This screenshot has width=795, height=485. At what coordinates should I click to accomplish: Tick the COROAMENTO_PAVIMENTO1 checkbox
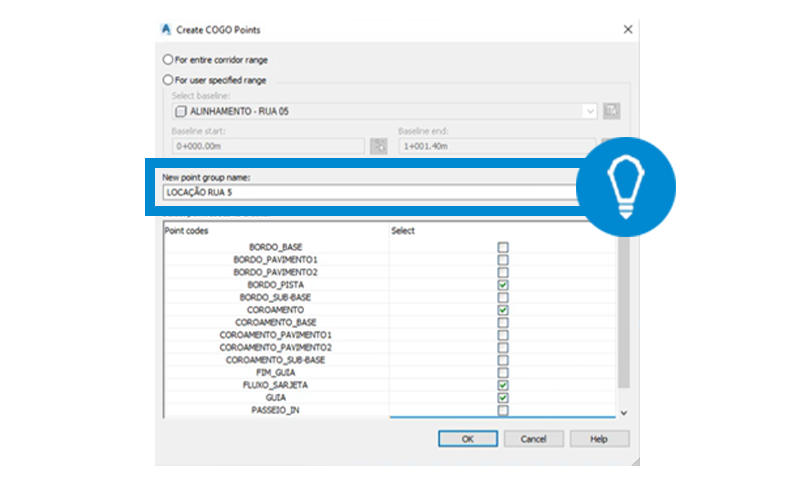coord(503,335)
